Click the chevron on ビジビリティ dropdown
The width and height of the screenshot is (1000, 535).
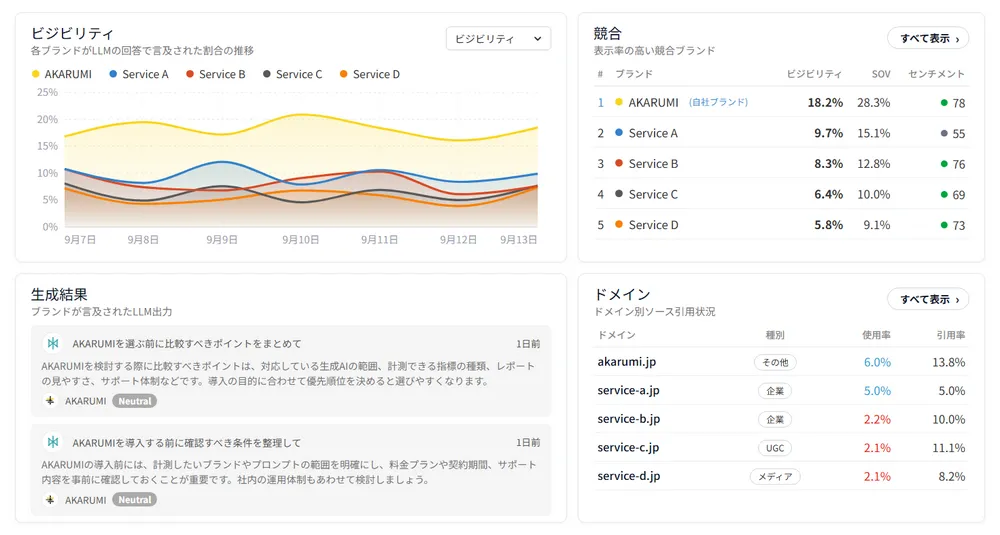tap(538, 39)
